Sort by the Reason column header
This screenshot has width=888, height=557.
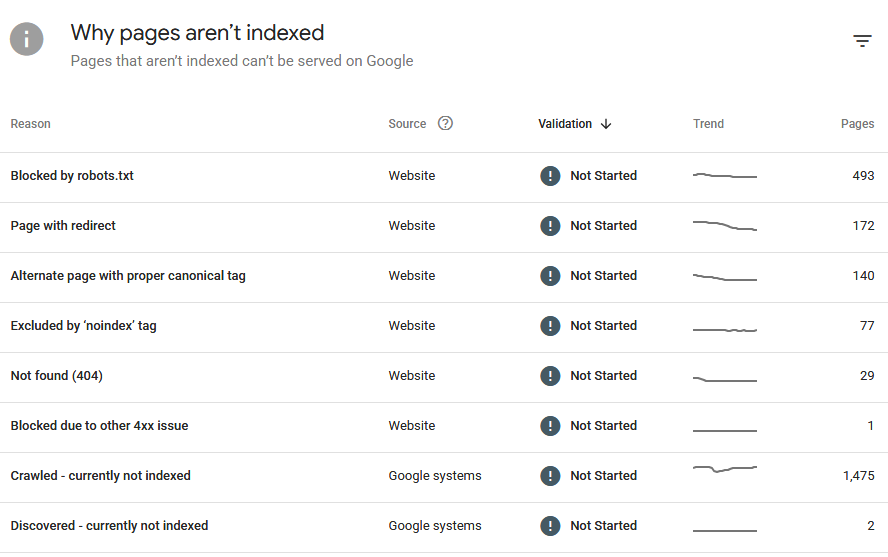click(31, 124)
